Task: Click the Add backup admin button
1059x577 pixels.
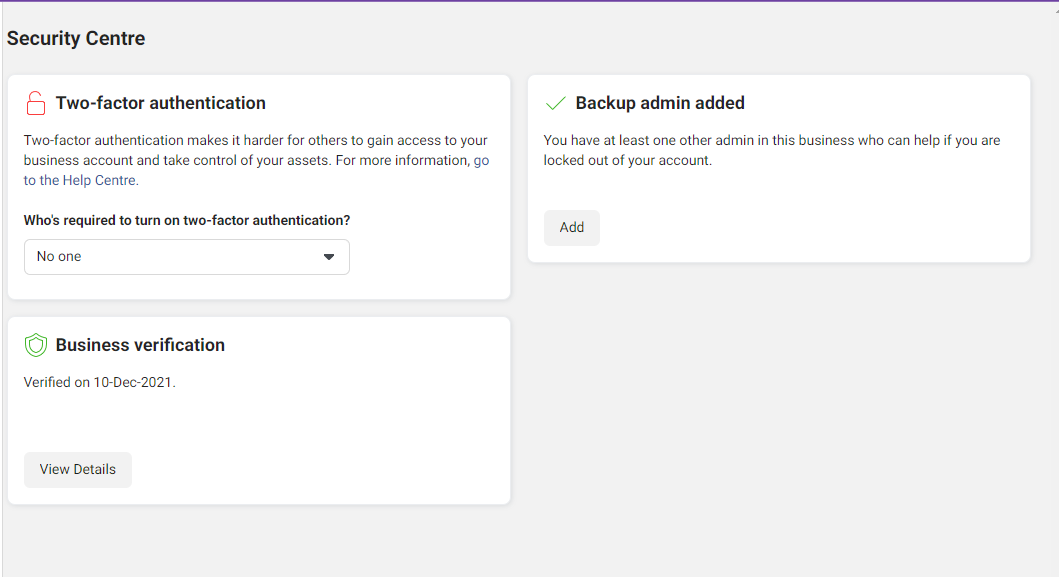Action: point(571,228)
